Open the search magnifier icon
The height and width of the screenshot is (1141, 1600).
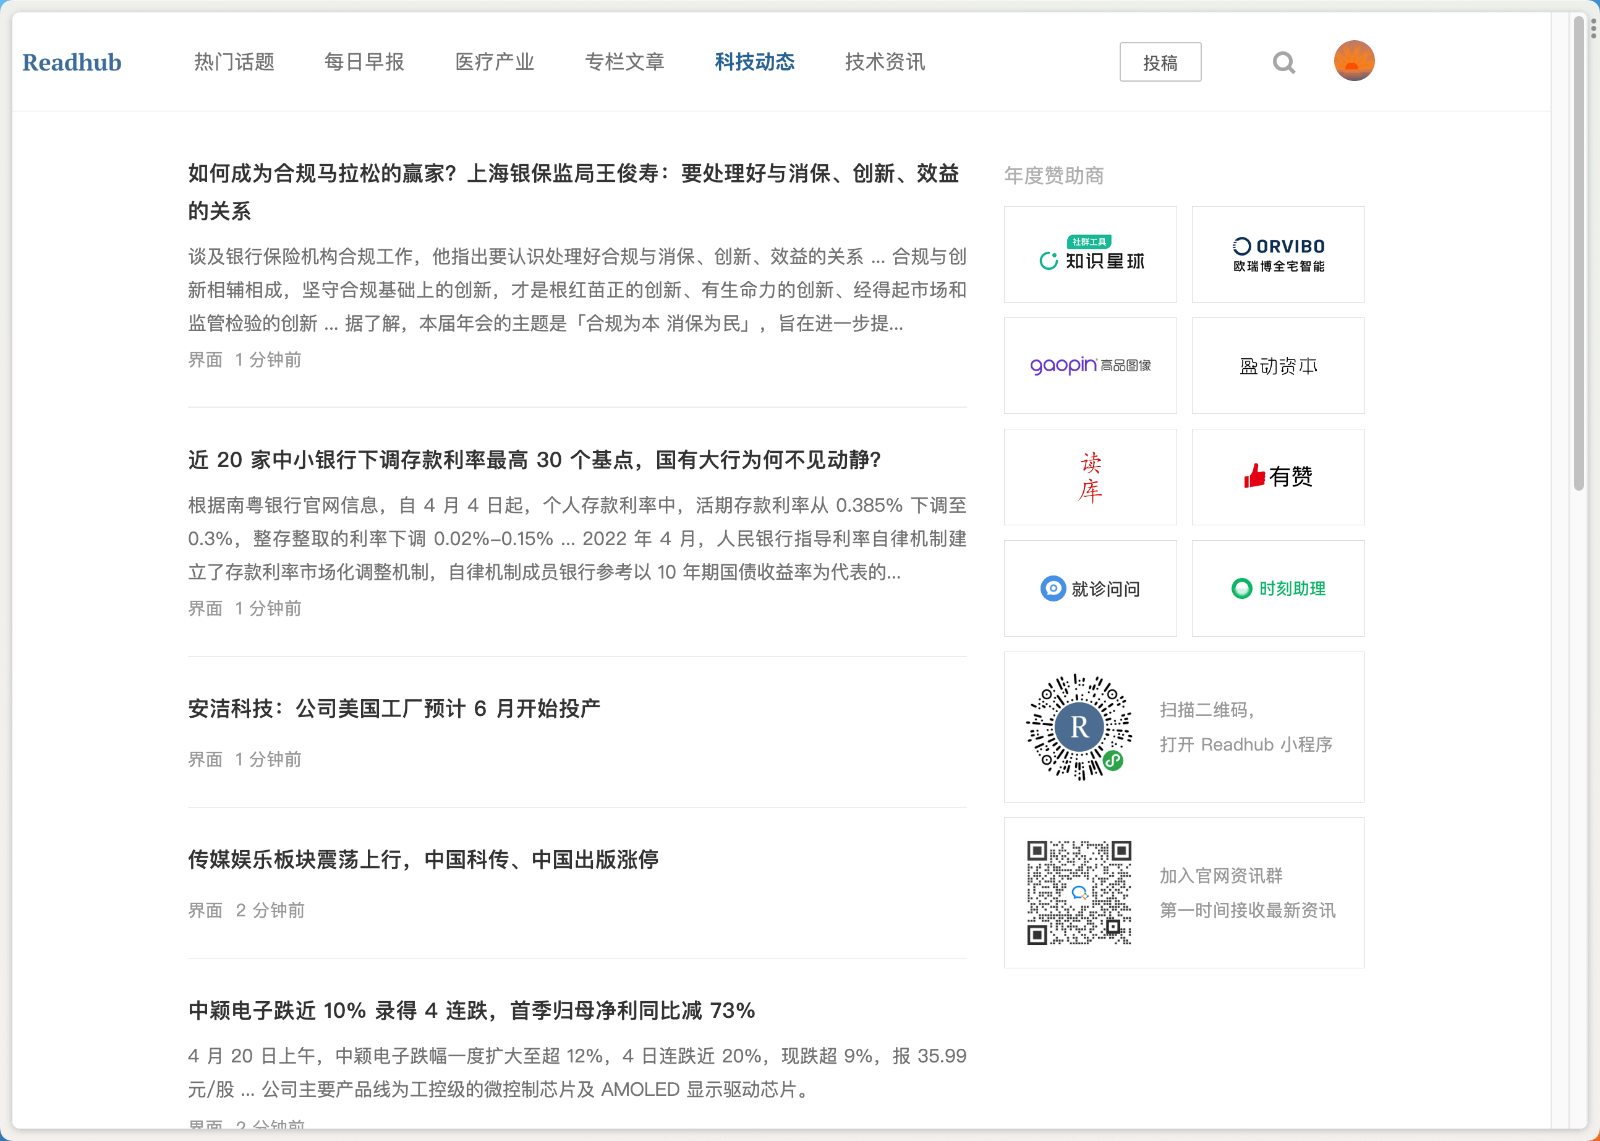point(1284,62)
